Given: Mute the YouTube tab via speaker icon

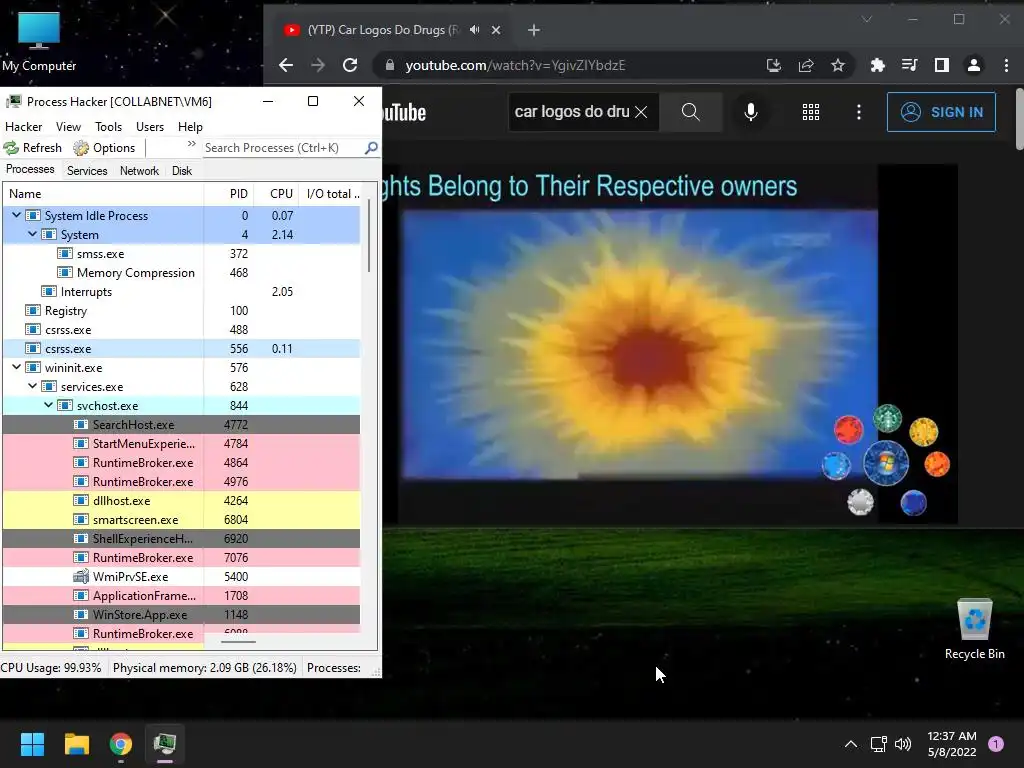Looking at the screenshot, I should click(475, 29).
